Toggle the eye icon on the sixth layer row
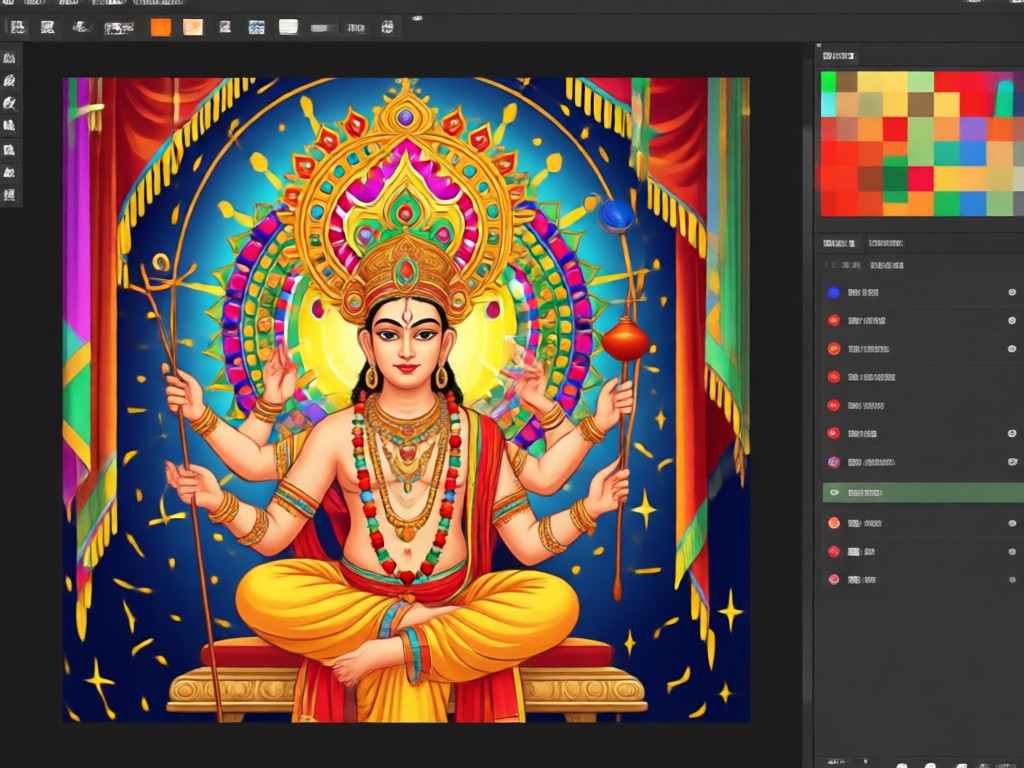Screen dimensions: 1024x768 pos(1012,434)
